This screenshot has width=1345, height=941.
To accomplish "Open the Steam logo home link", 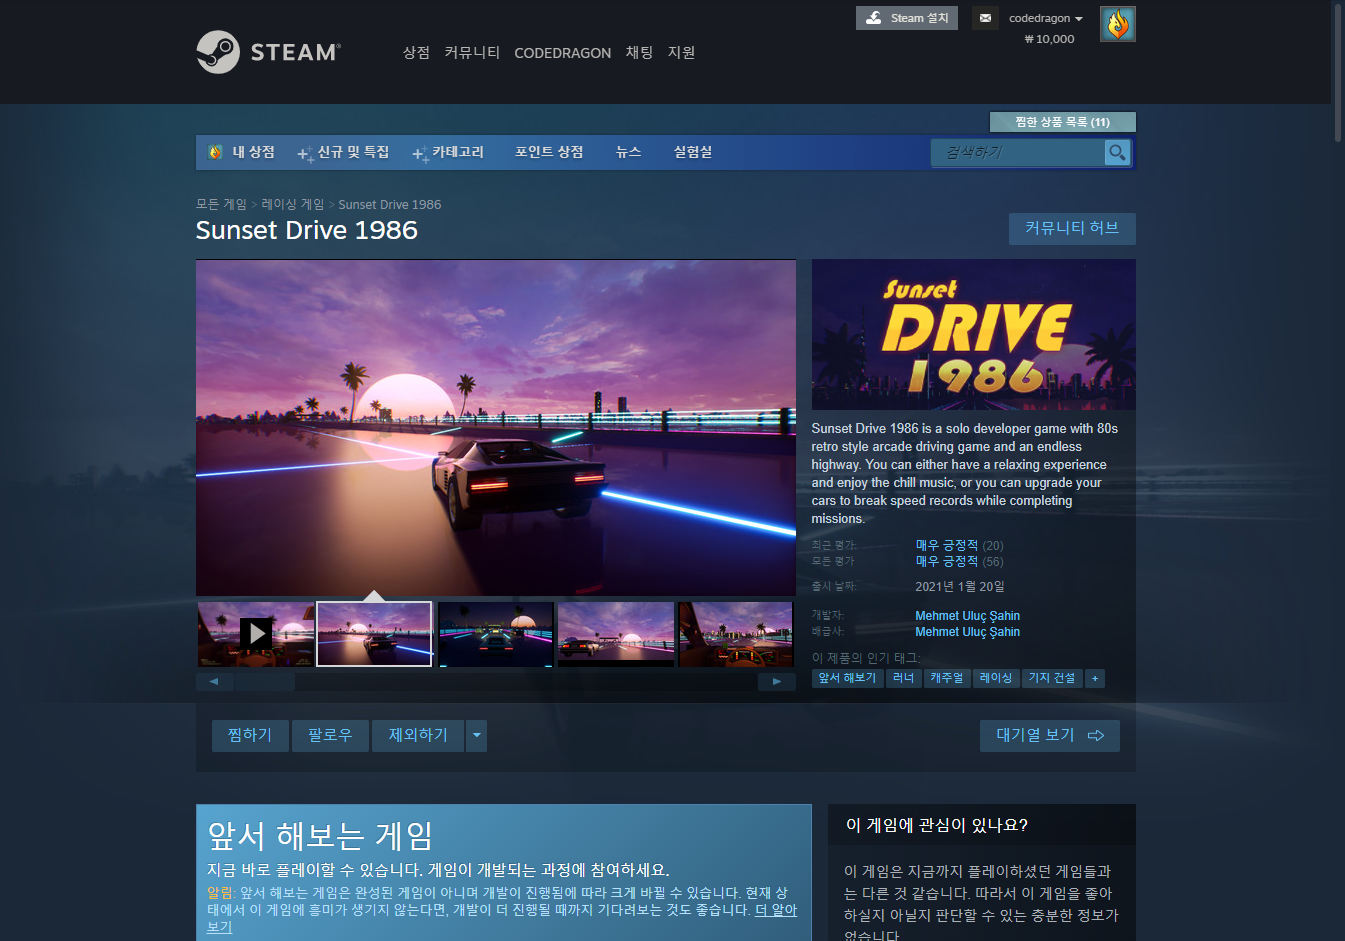I will [x=268, y=52].
